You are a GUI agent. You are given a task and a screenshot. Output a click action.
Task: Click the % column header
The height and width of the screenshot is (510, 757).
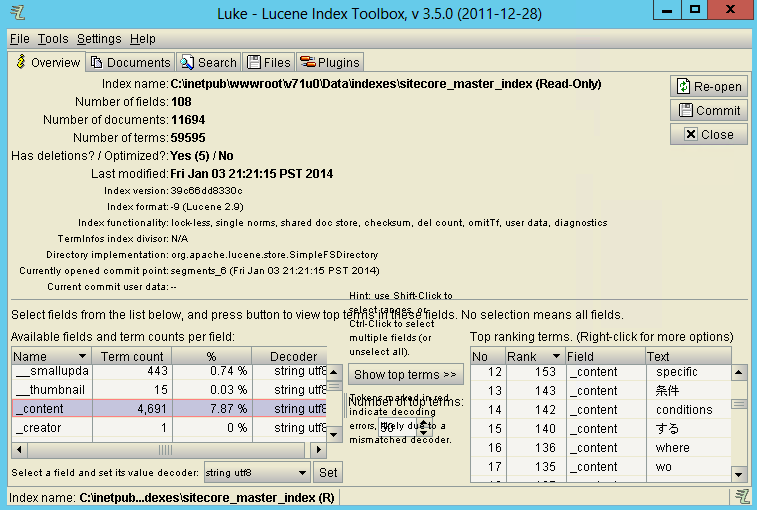pyautogui.click(x=211, y=356)
